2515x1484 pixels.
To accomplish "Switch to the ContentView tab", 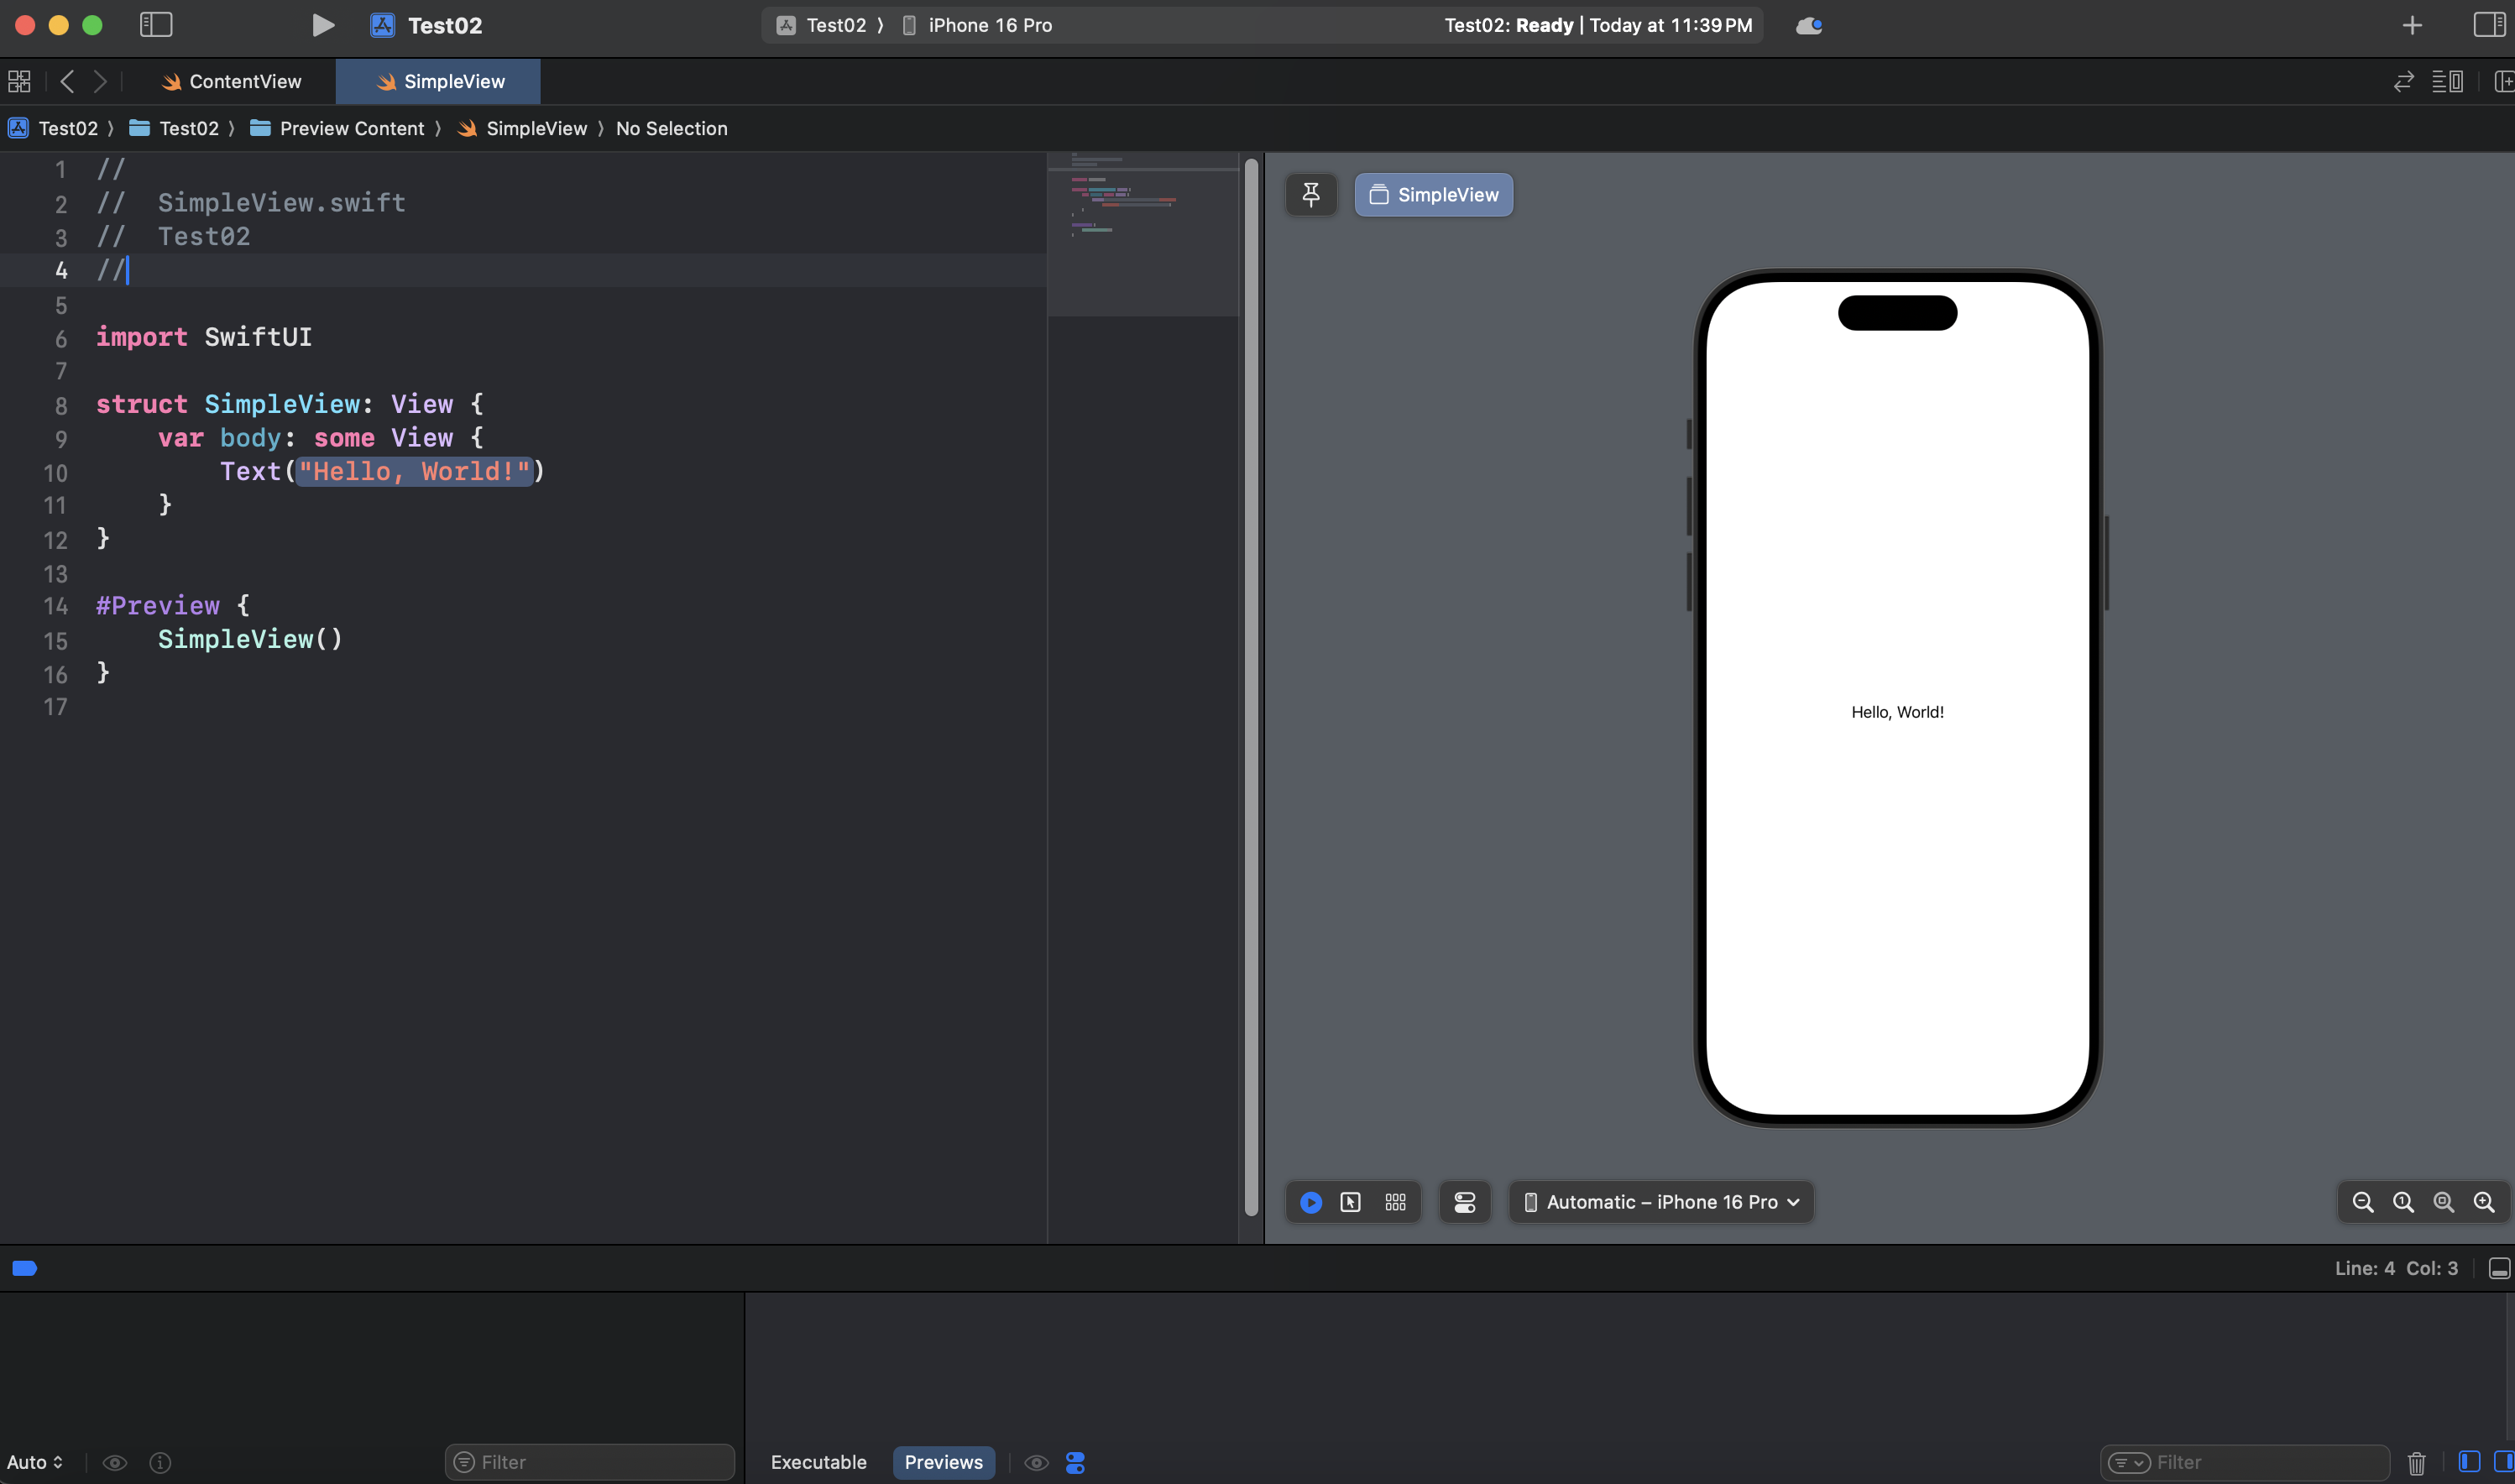I will click(233, 82).
